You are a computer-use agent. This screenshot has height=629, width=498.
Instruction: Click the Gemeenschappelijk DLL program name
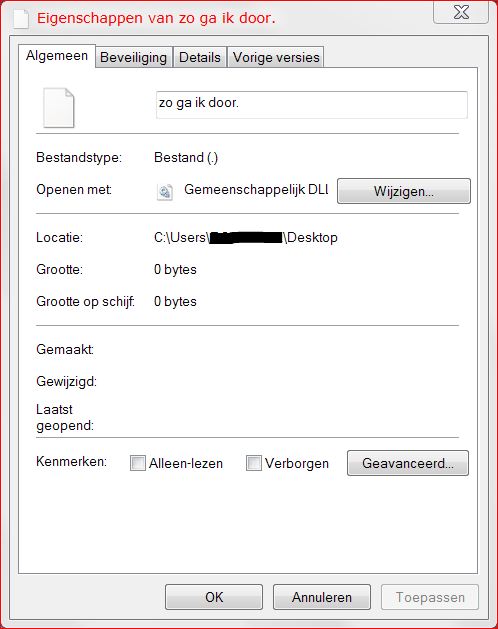coord(256,189)
